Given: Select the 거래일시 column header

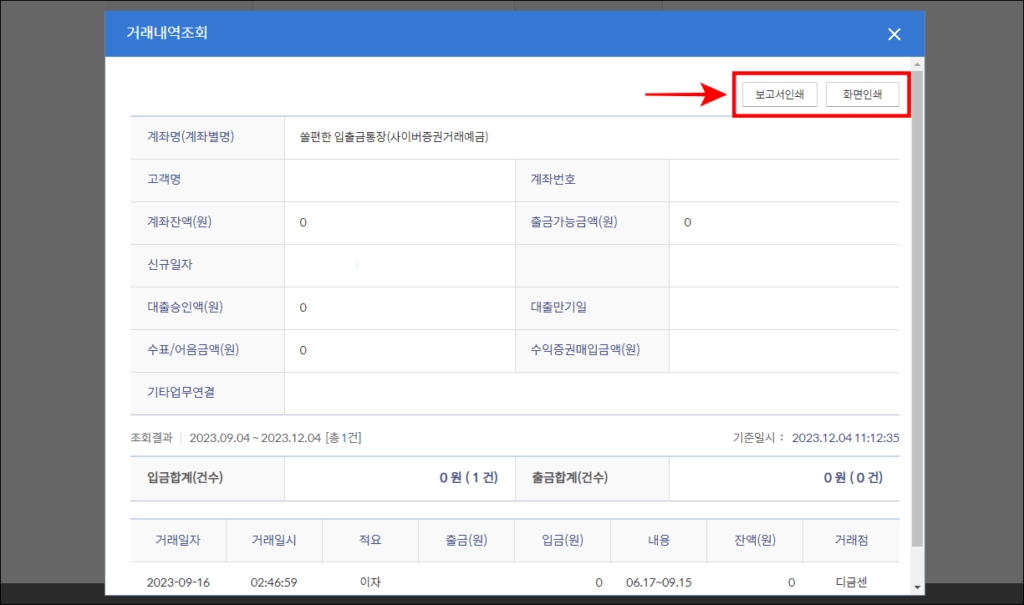Looking at the screenshot, I should [x=274, y=540].
